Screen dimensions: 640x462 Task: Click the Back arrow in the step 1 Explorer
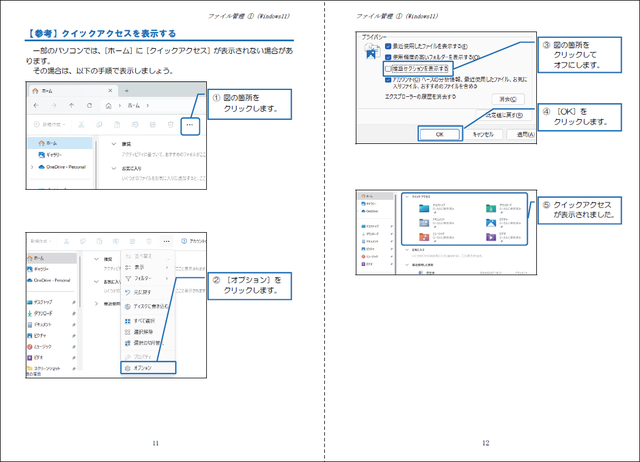point(36,105)
